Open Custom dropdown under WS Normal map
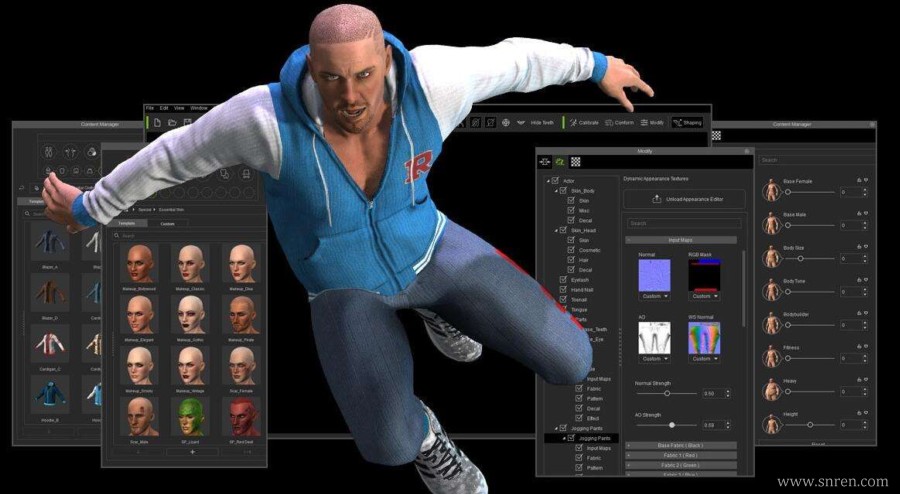Viewport: 900px width, 494px height. 704,359
